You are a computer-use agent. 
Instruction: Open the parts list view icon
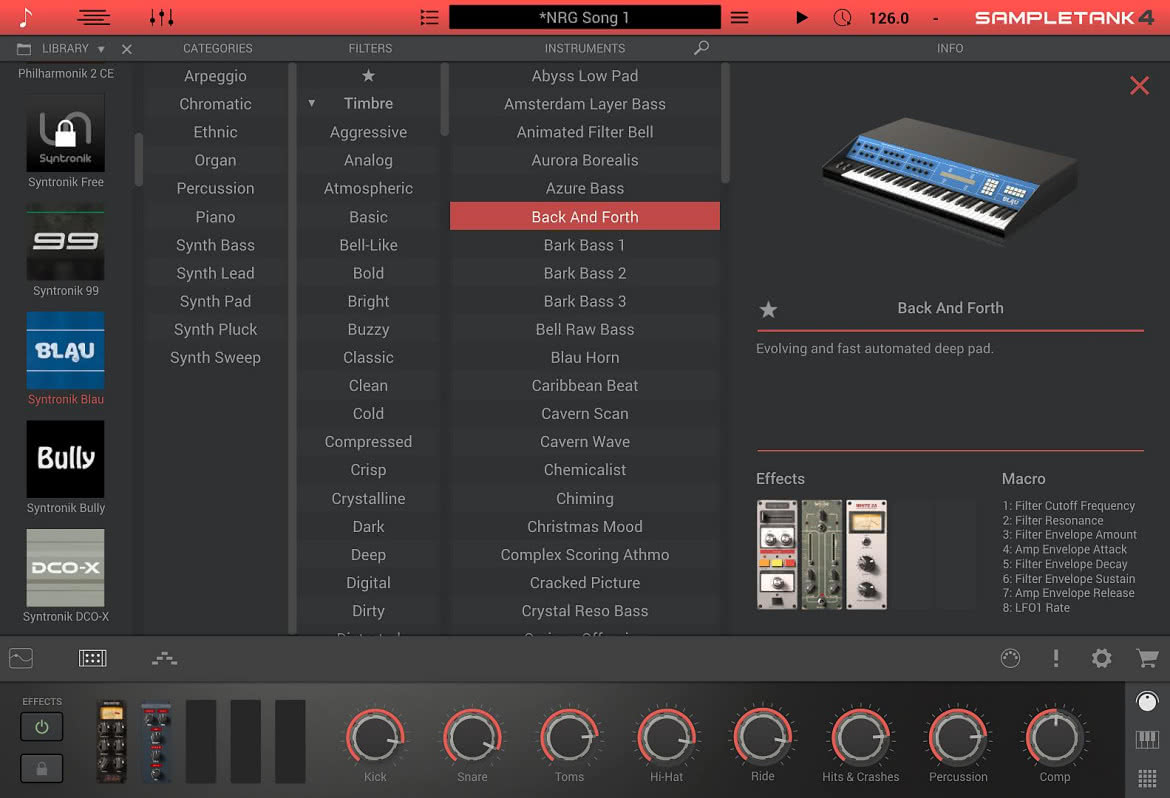(94, 17)
